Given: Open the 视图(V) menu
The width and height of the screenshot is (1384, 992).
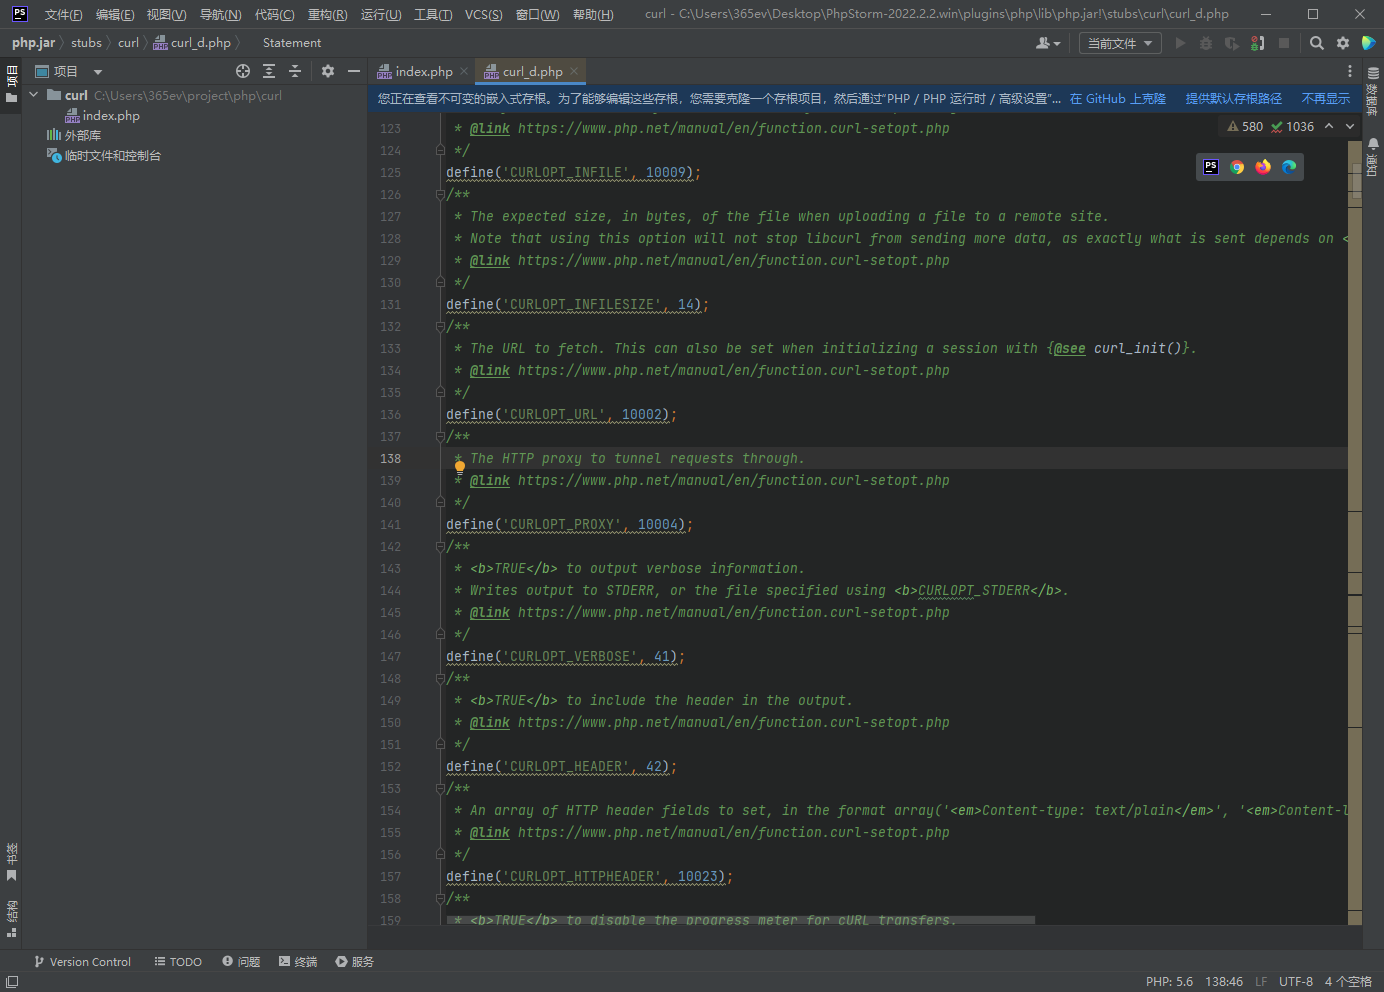Looking at the screenshot, I should click(166, 14).
